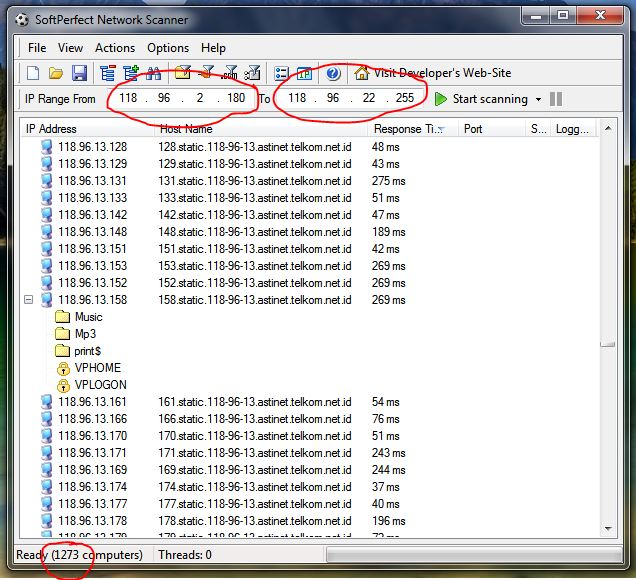The height and width of the screenshot is (580, 636).
Task: Toggle the shared folders filter icon
Action: (183, 73)
